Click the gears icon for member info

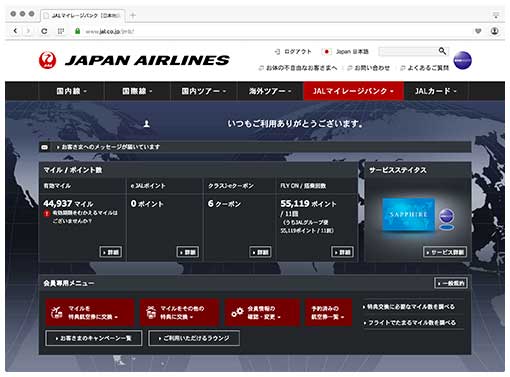tap(237, 312)
